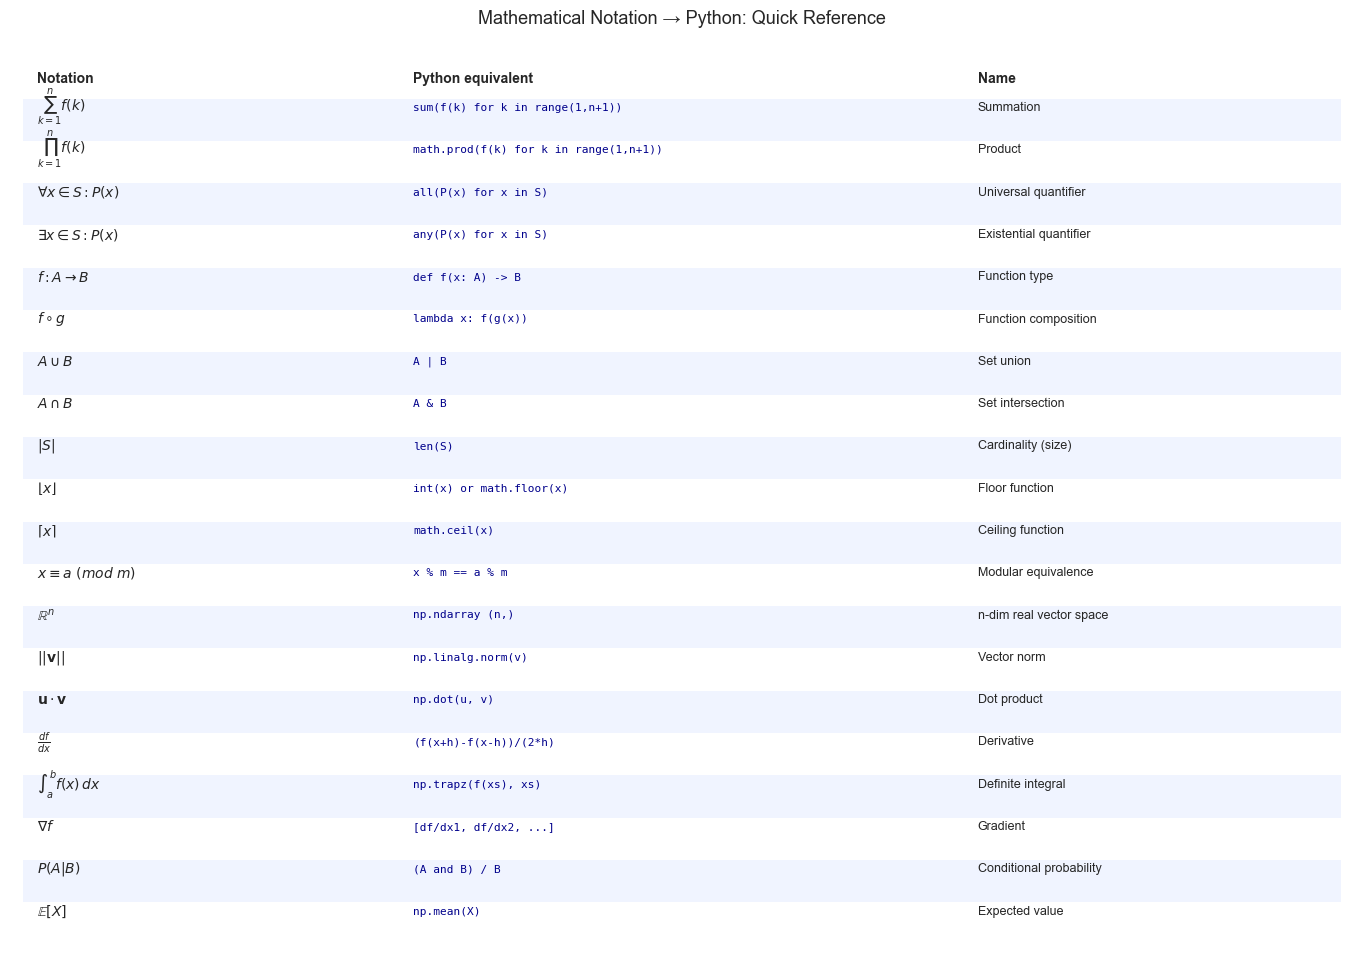
Task: Click the 'Conditional probability' name label
Action: [1039, 868]
